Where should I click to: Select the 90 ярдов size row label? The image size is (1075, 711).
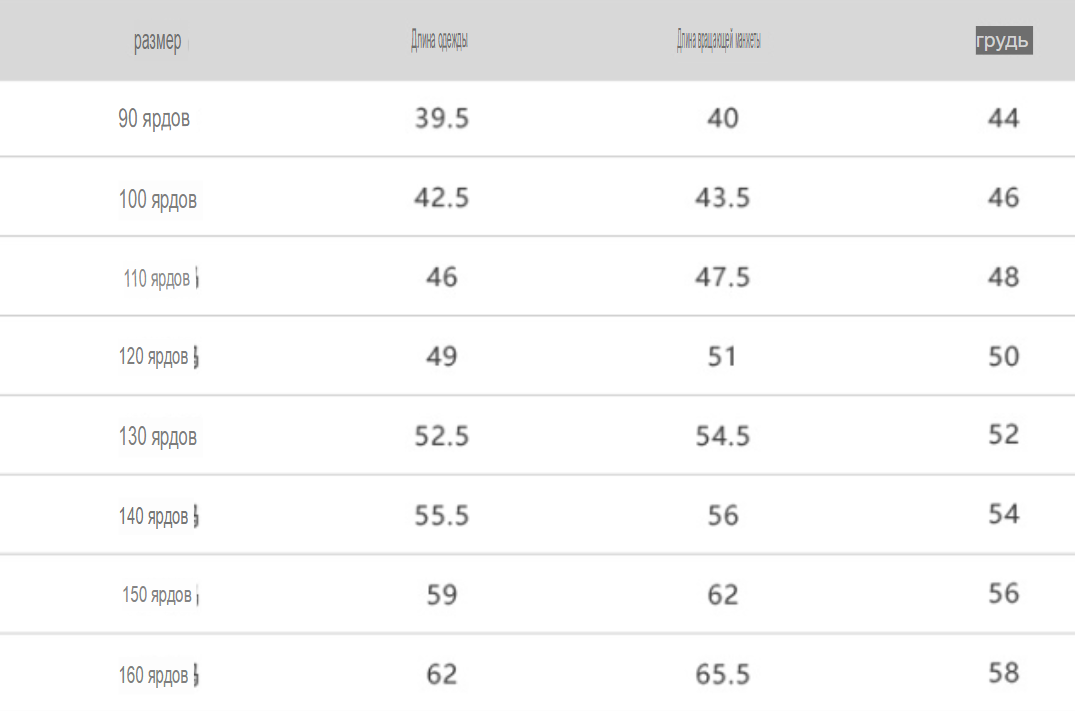154,119
